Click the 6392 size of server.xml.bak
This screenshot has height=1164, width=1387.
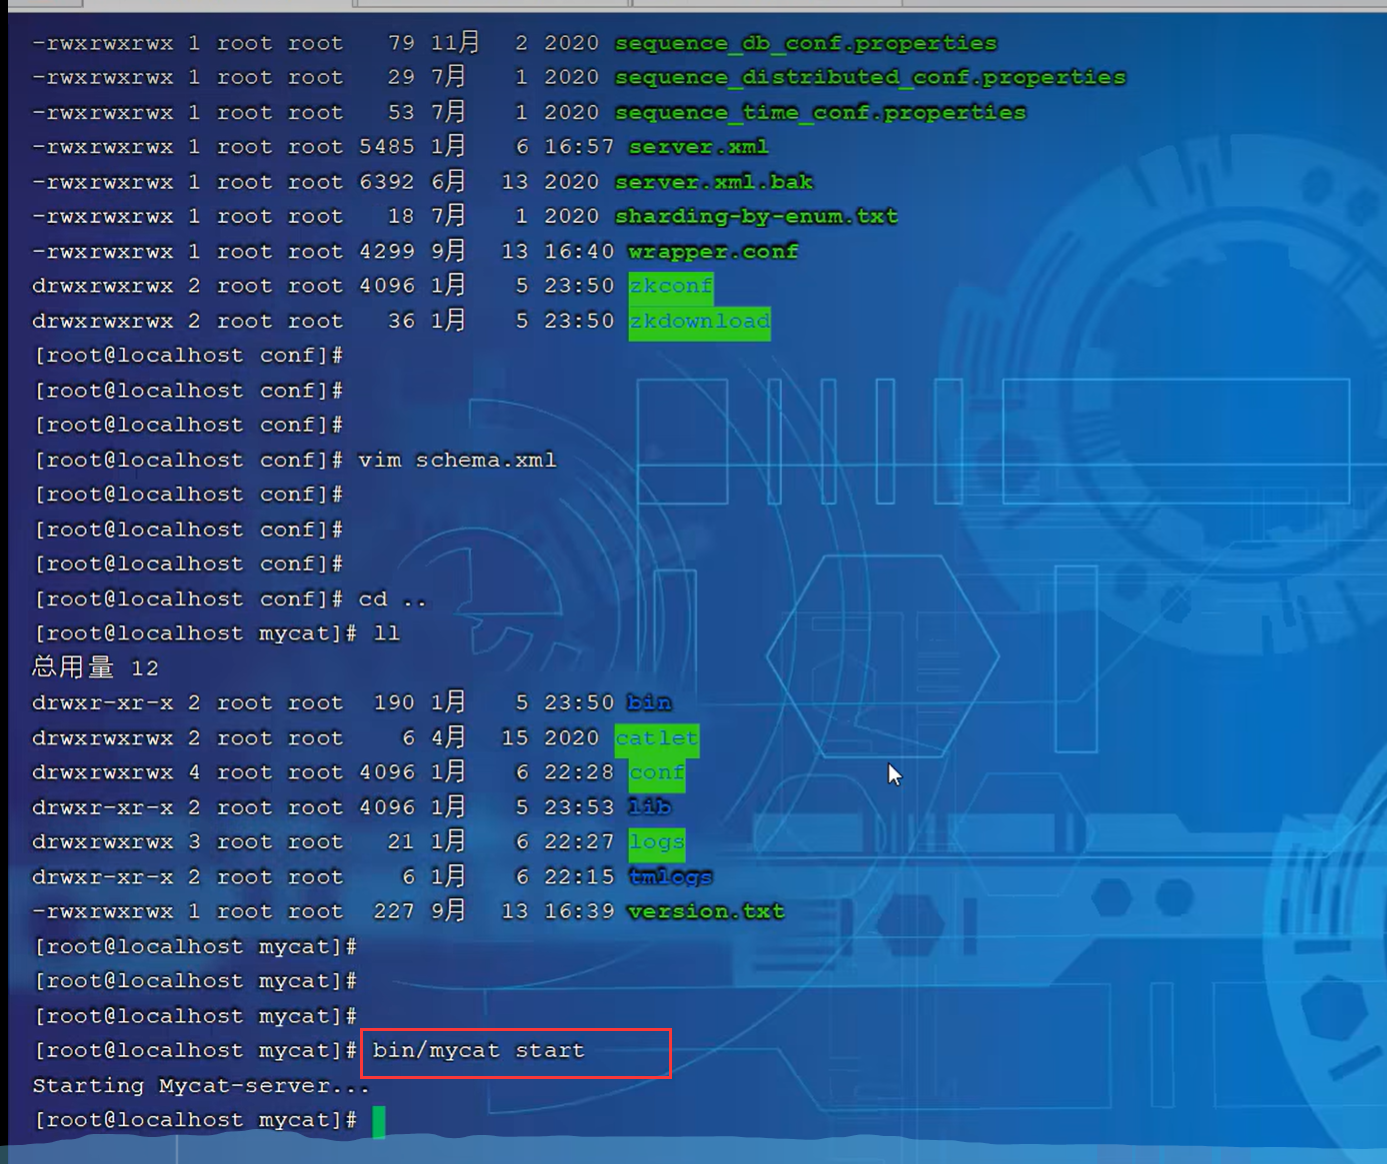pos(387,182)
